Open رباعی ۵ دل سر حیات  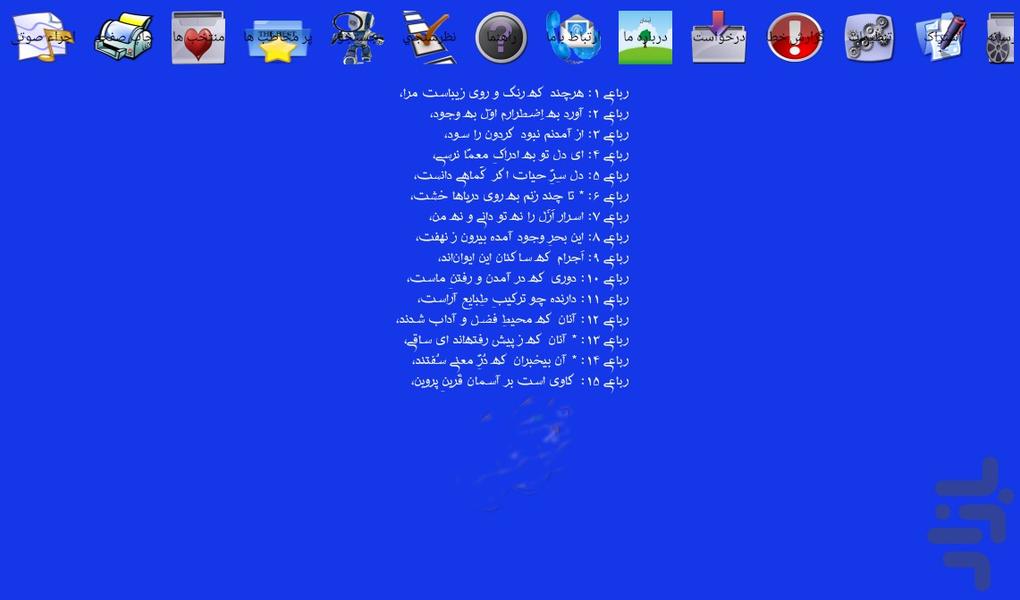tap(522, 176)
